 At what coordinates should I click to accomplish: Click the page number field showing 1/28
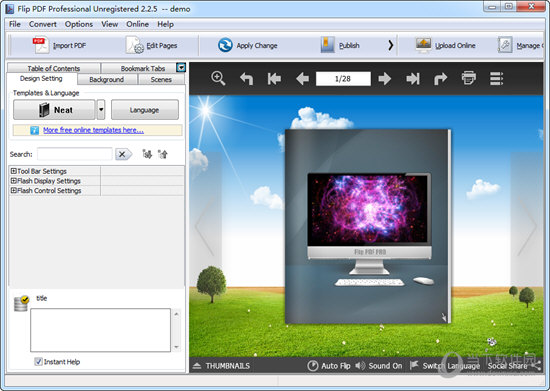pos(343,79)
